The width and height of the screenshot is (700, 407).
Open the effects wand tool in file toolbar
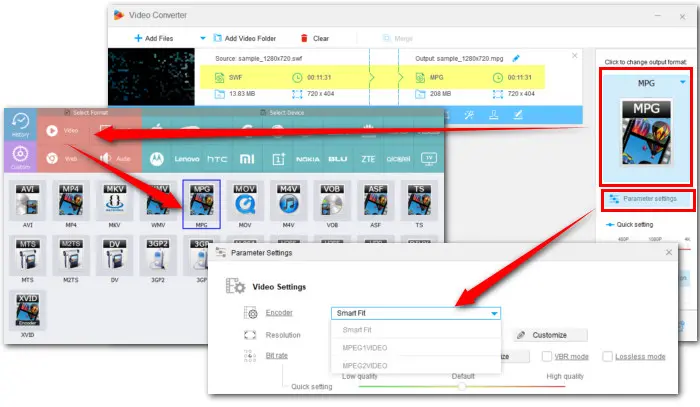point(469,115)
